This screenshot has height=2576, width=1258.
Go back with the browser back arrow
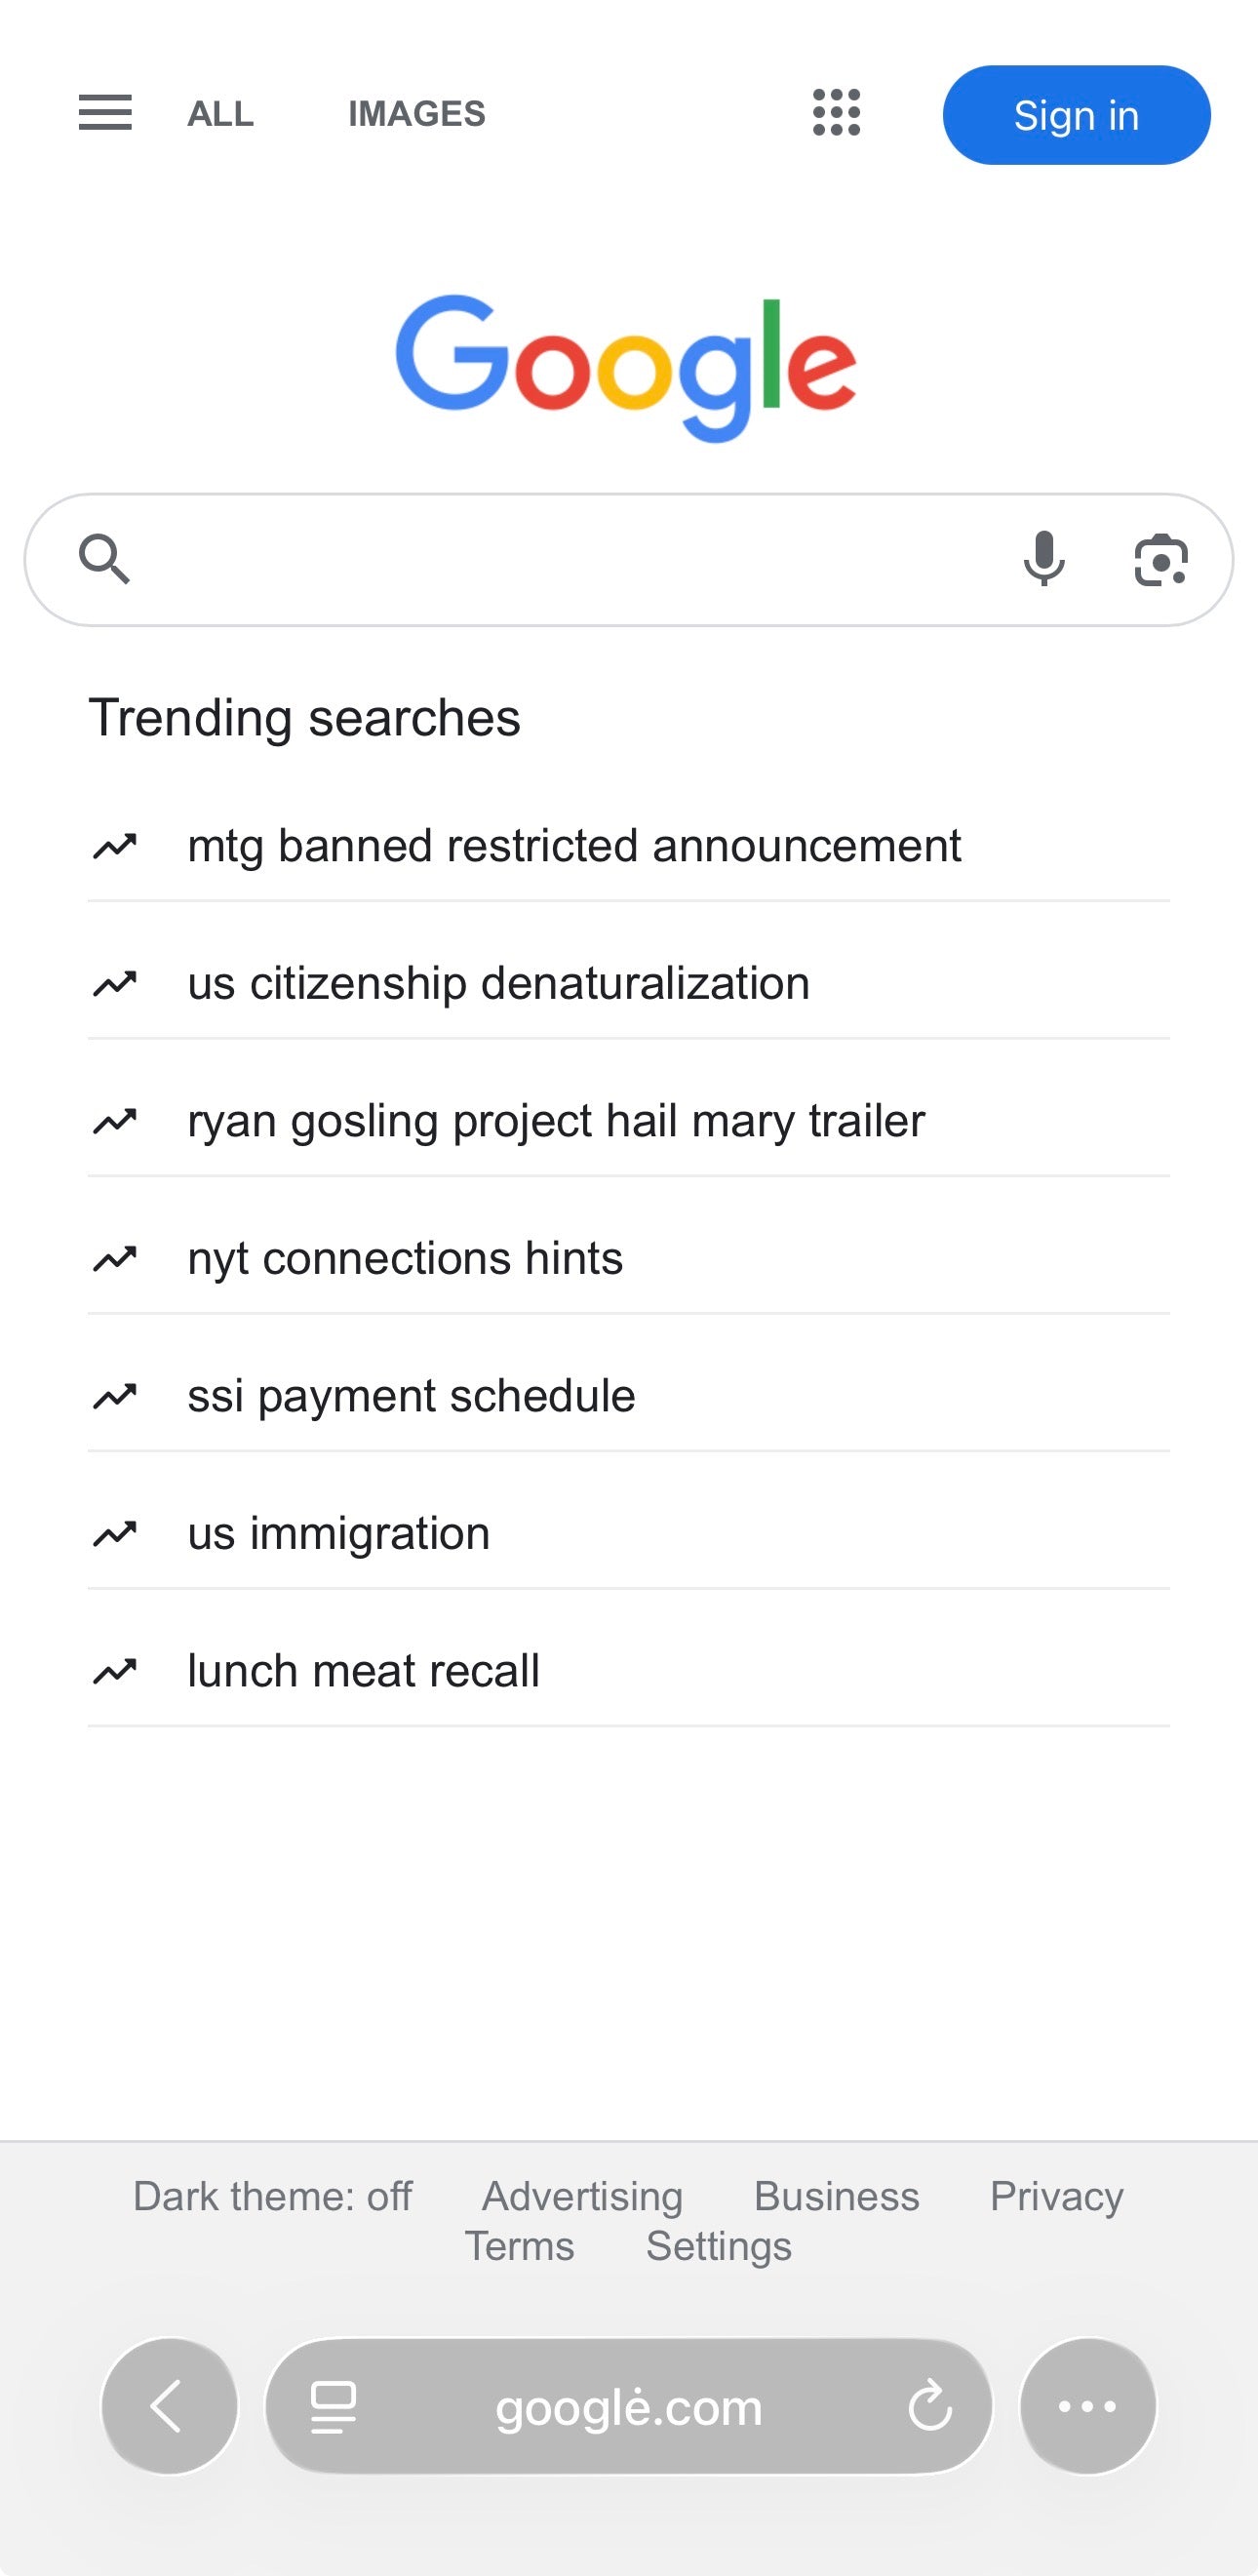click(x=169, y=2406)
